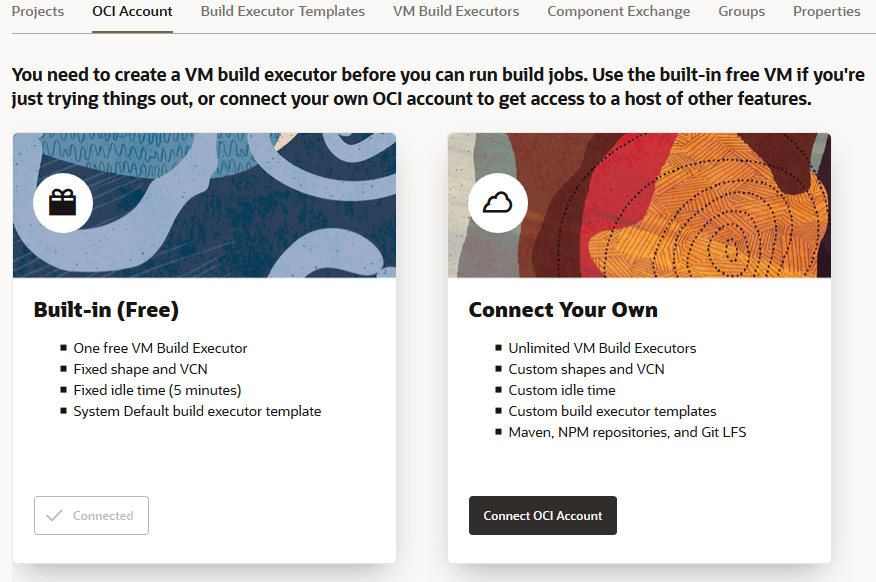
Task: Click the gift icon on Built-in card
Action: [62, 202]
